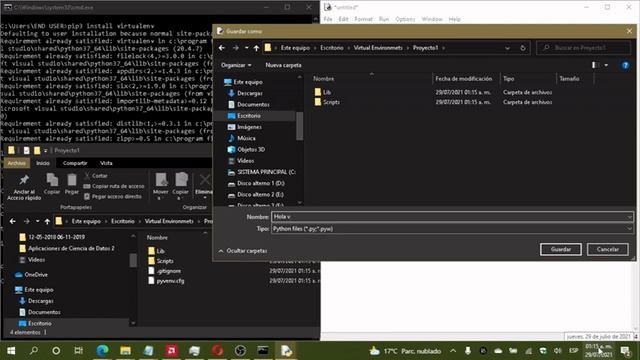640x360 pixels.
Task: Switch to Vista tab in File Explorer
Action: click(106, 163)
